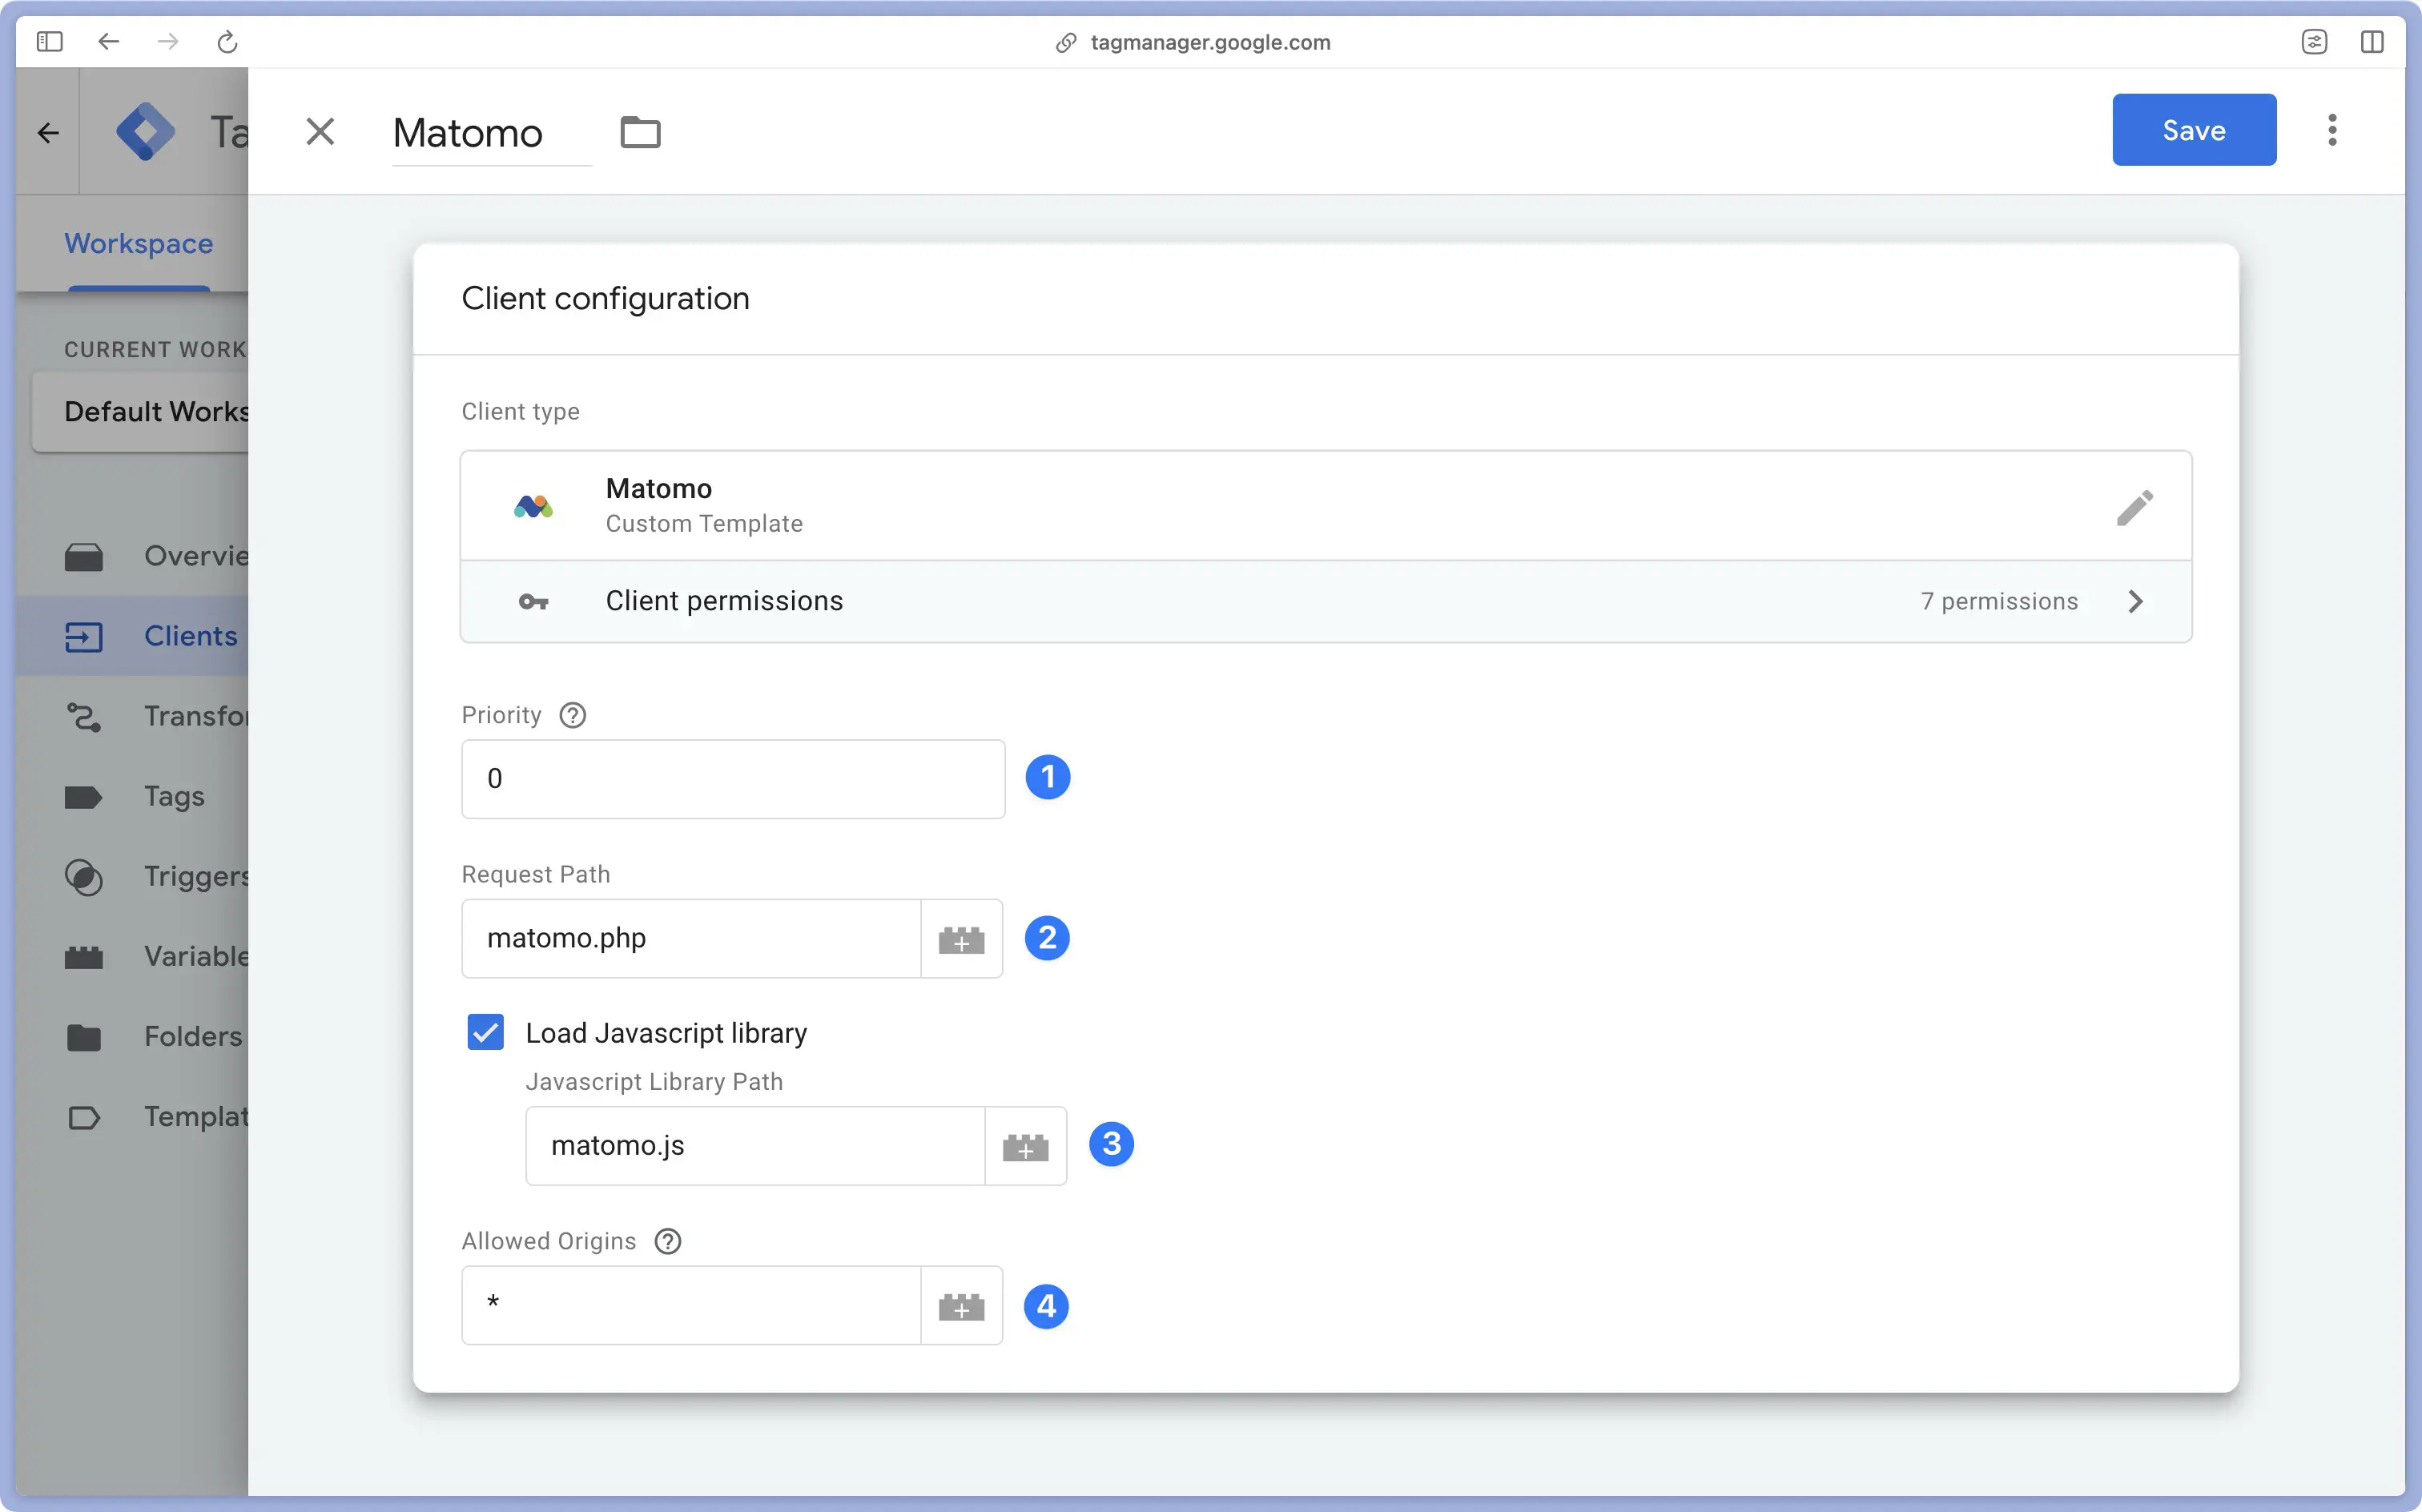Open the Overview section in the sidebar
The width and height of the screenshot is (2422, 1512).
[x=133, y=556]
